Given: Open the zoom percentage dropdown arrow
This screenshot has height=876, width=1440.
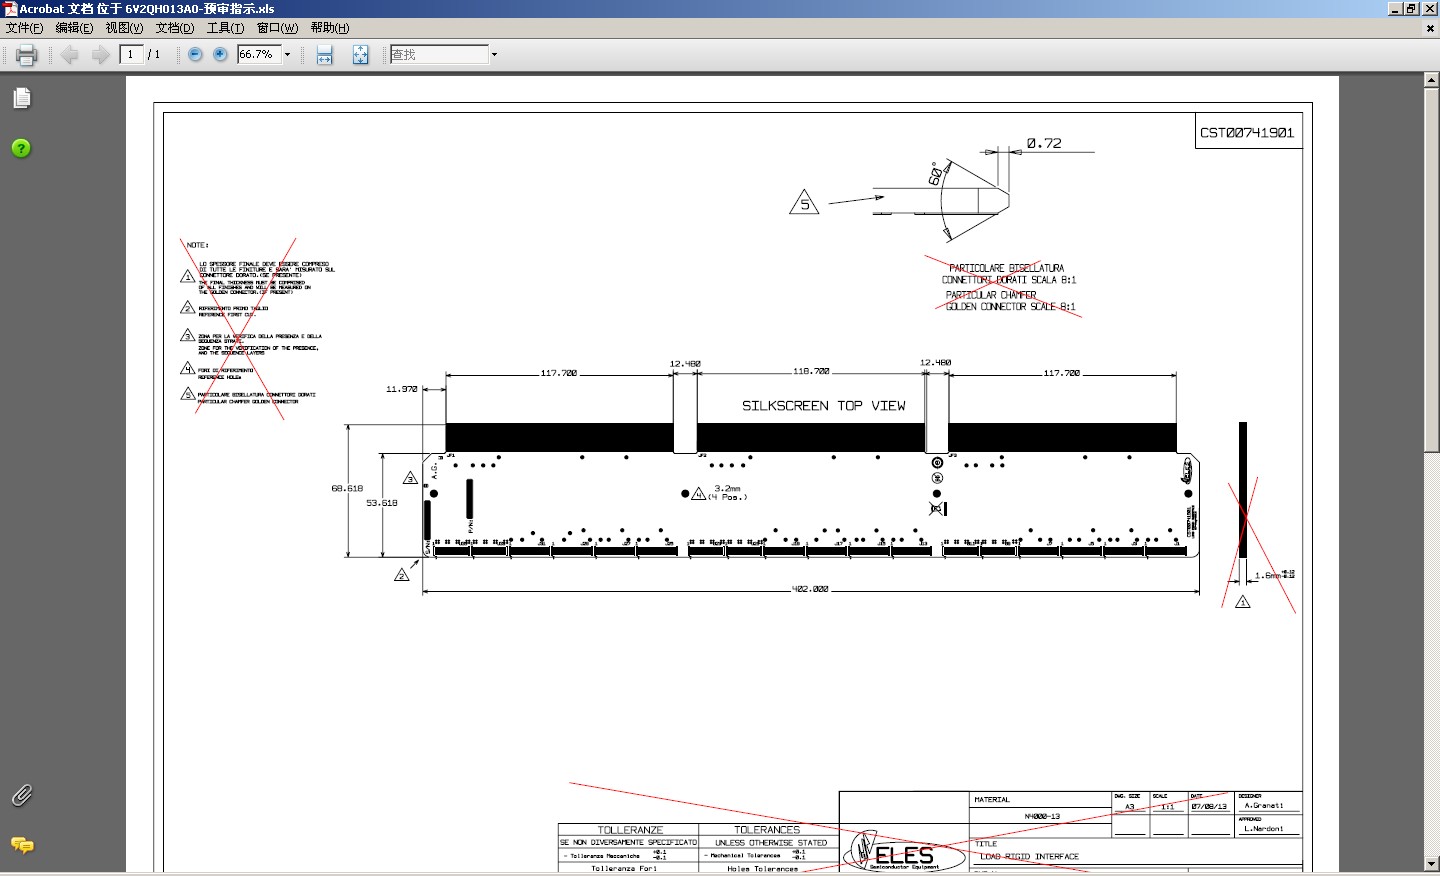Looking at the screenshot, I should (287, 55).
